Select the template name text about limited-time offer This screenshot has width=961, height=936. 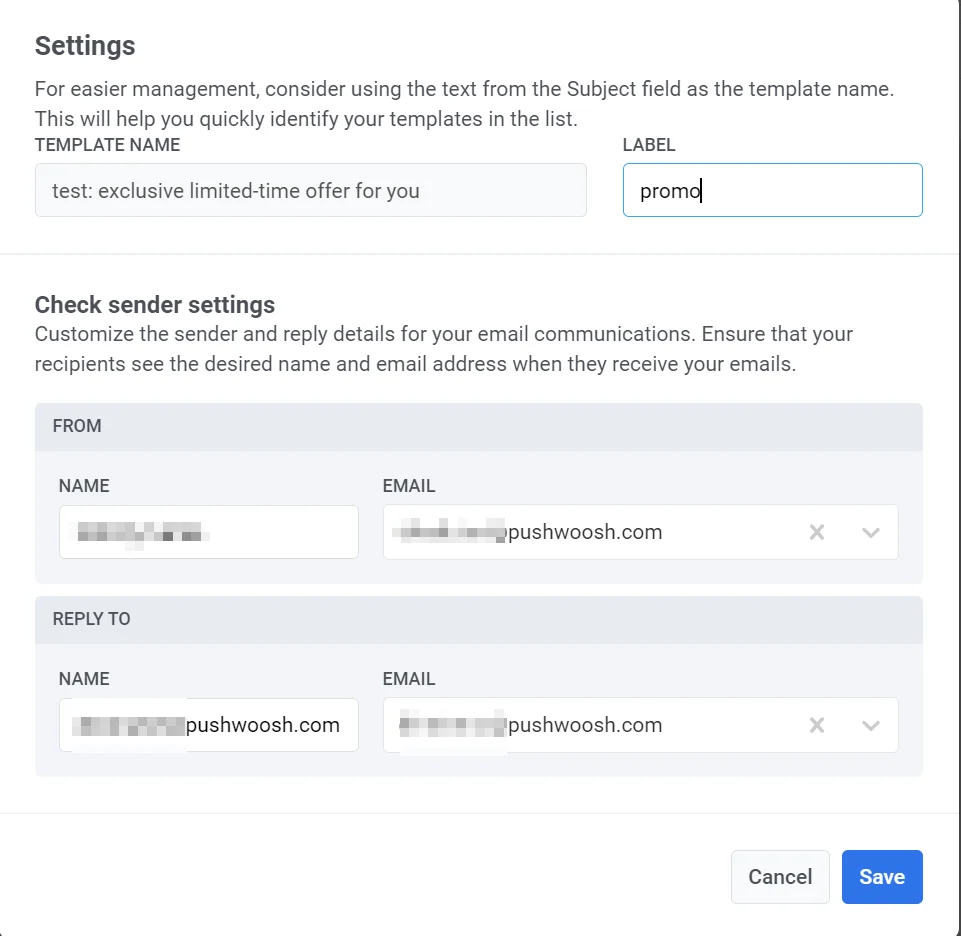pos(310,190)
